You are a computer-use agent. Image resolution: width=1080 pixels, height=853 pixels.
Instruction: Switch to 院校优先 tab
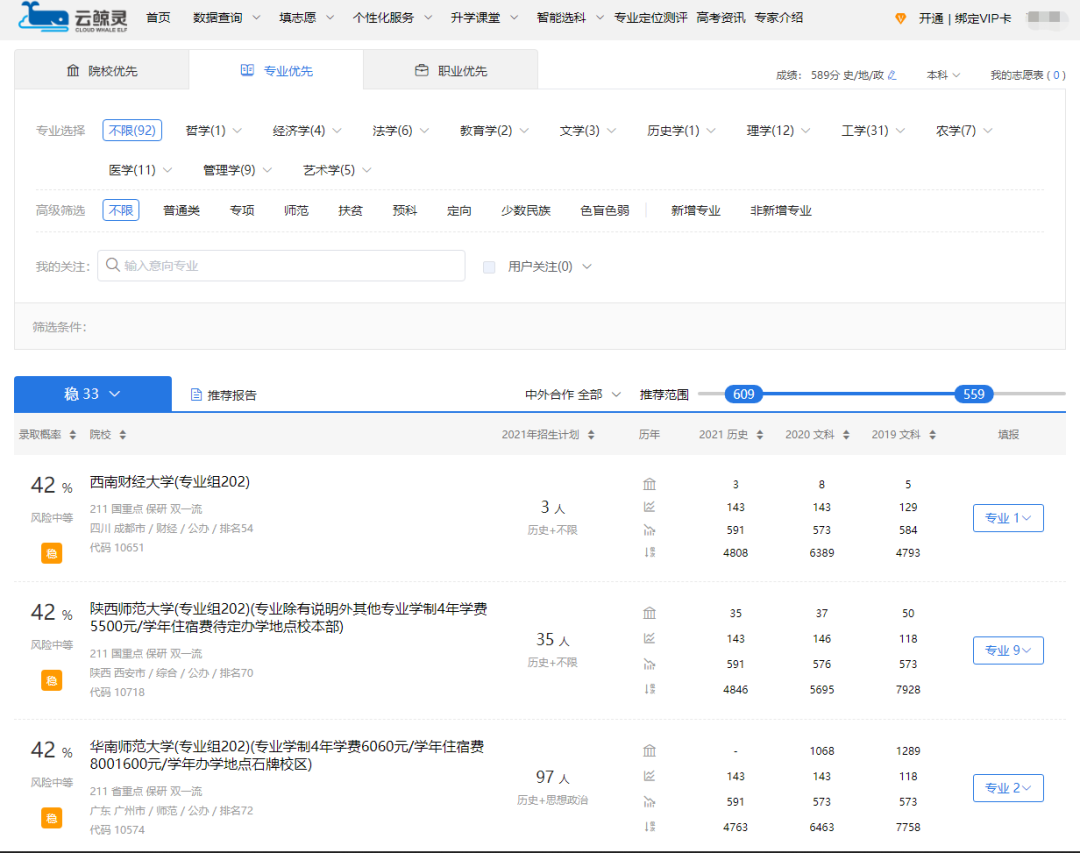(102, 70)
